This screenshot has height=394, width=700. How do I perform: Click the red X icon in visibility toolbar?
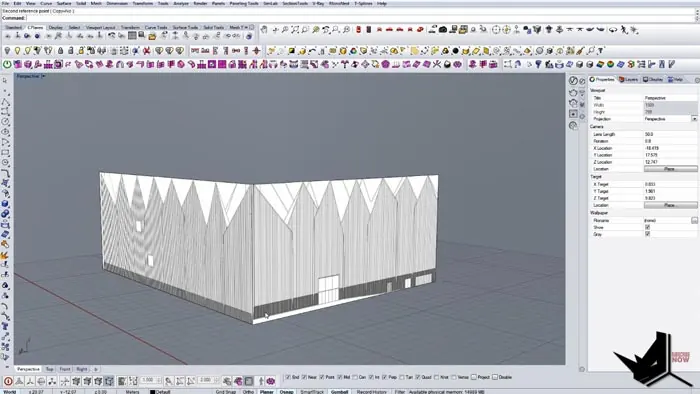click(x=146, y=51)
